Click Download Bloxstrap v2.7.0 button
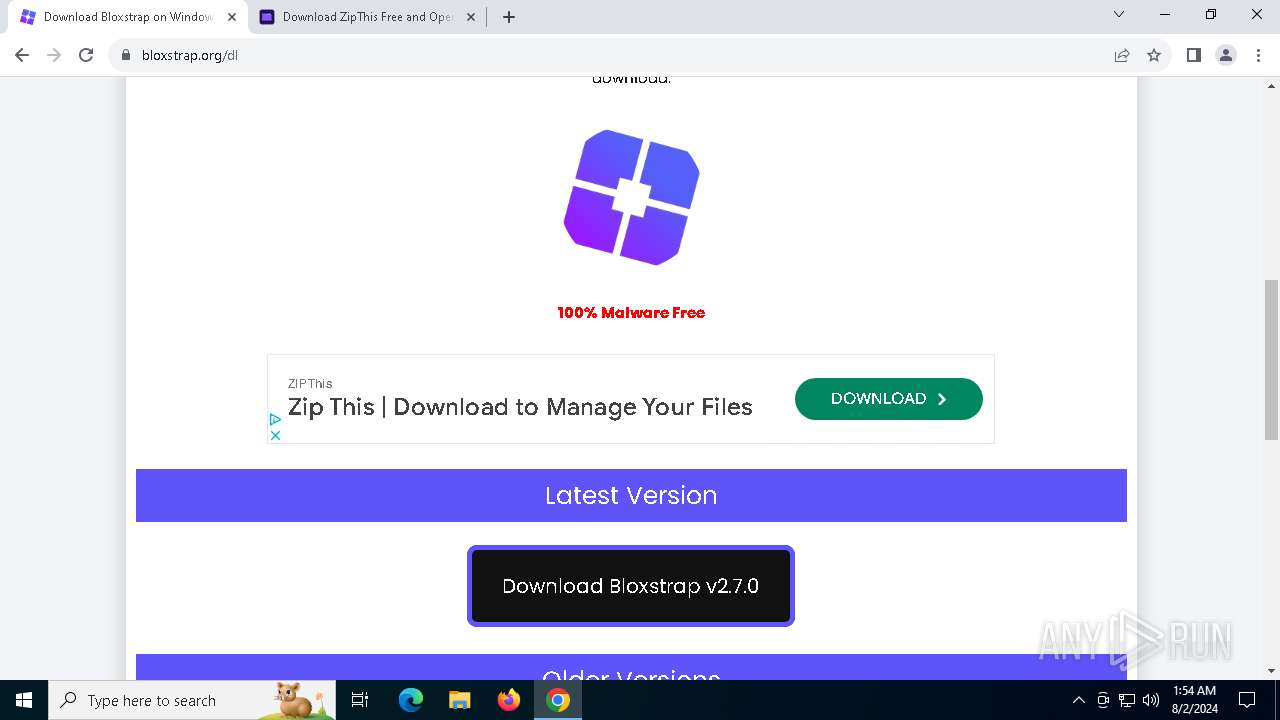 tap(631, 586)
